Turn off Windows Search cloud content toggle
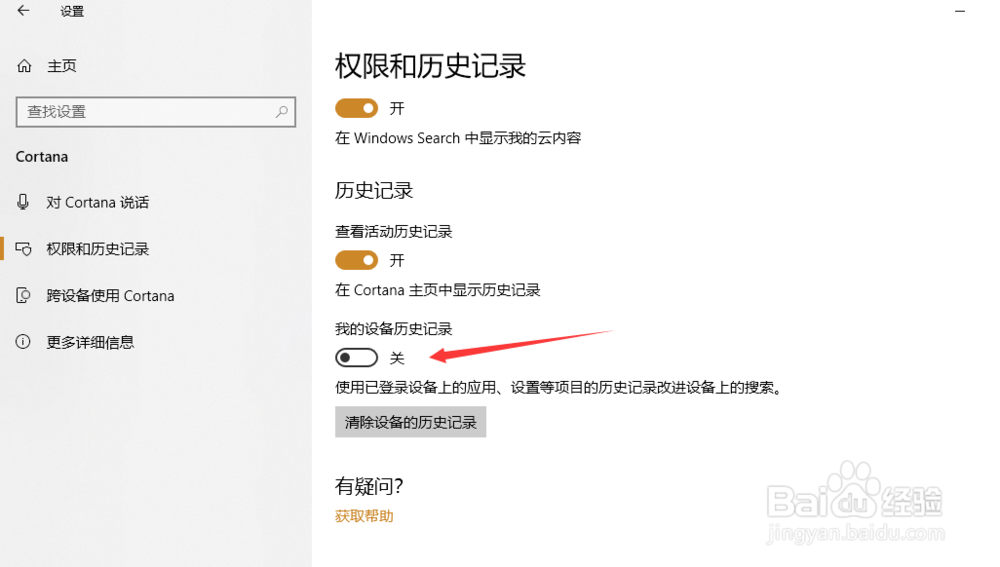The height and width of the screenshot is (567, 1000). [357, 108]
